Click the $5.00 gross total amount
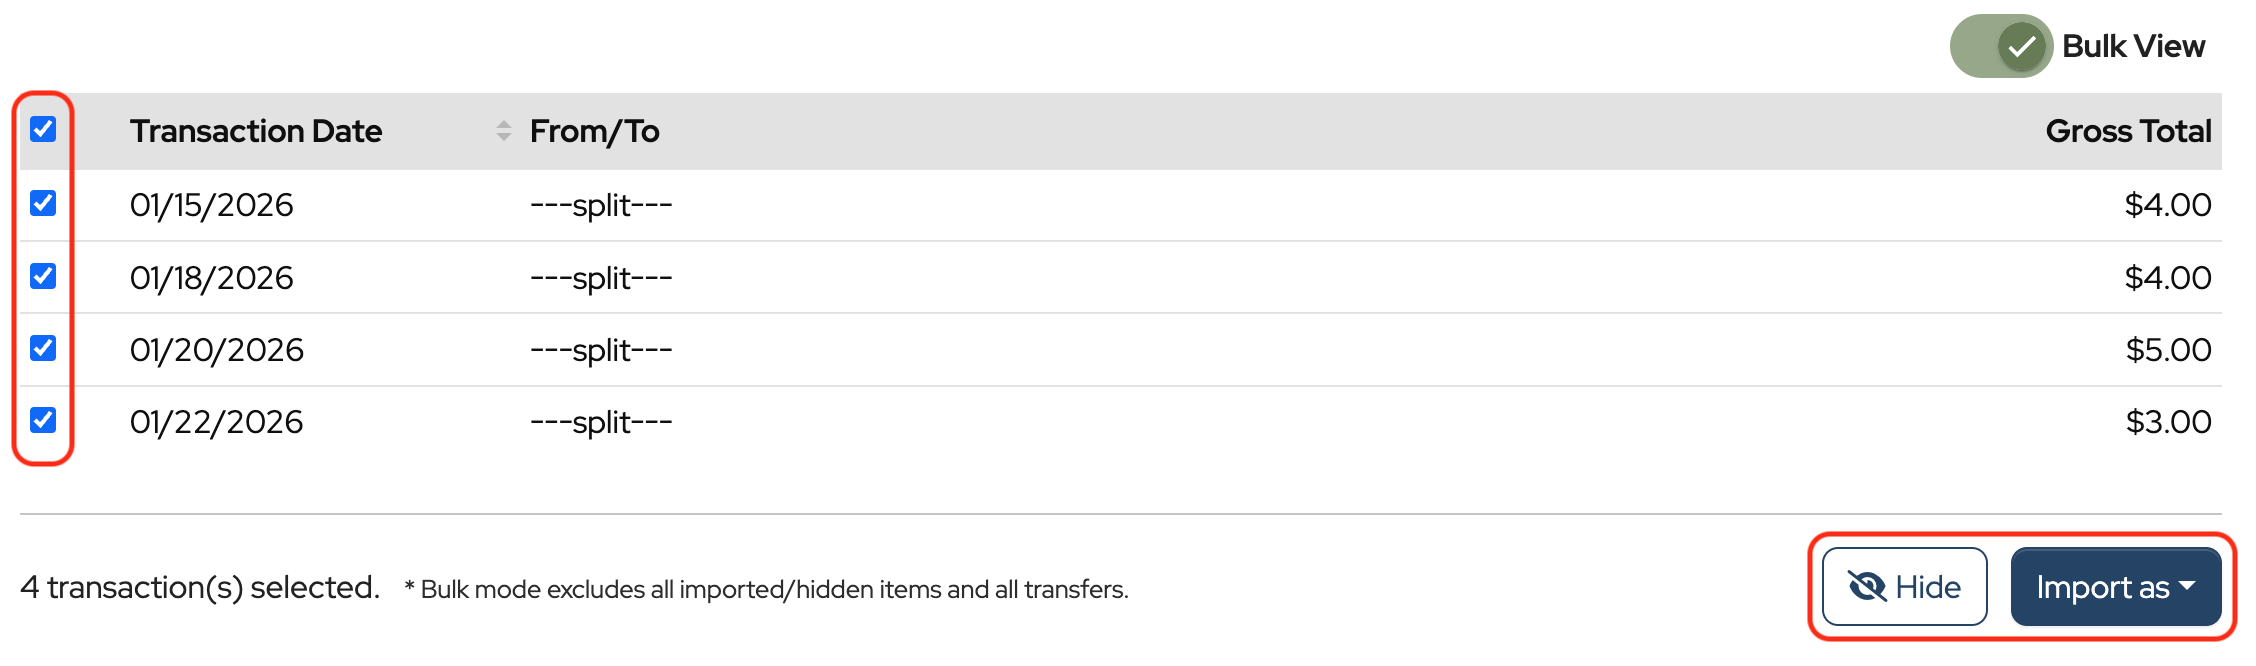The width and height of the screenshot is (2256, 666). (2167, 350)
